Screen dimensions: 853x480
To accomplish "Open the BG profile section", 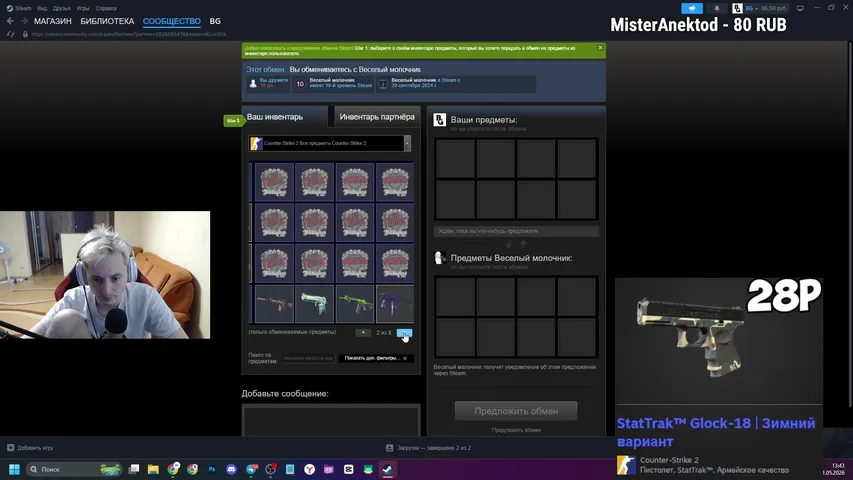I will tap(215, 21).
